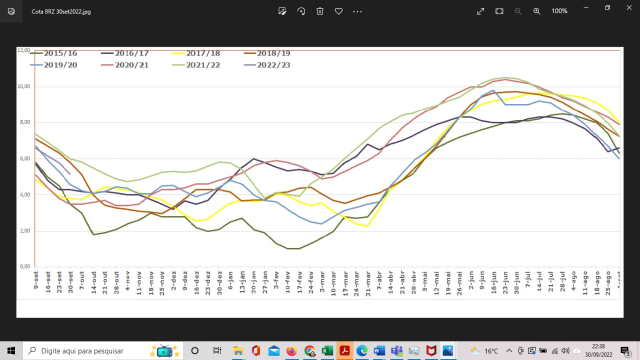
Task: Open the clock showing 22:38 30/09/2022
Action: [598, 351]
